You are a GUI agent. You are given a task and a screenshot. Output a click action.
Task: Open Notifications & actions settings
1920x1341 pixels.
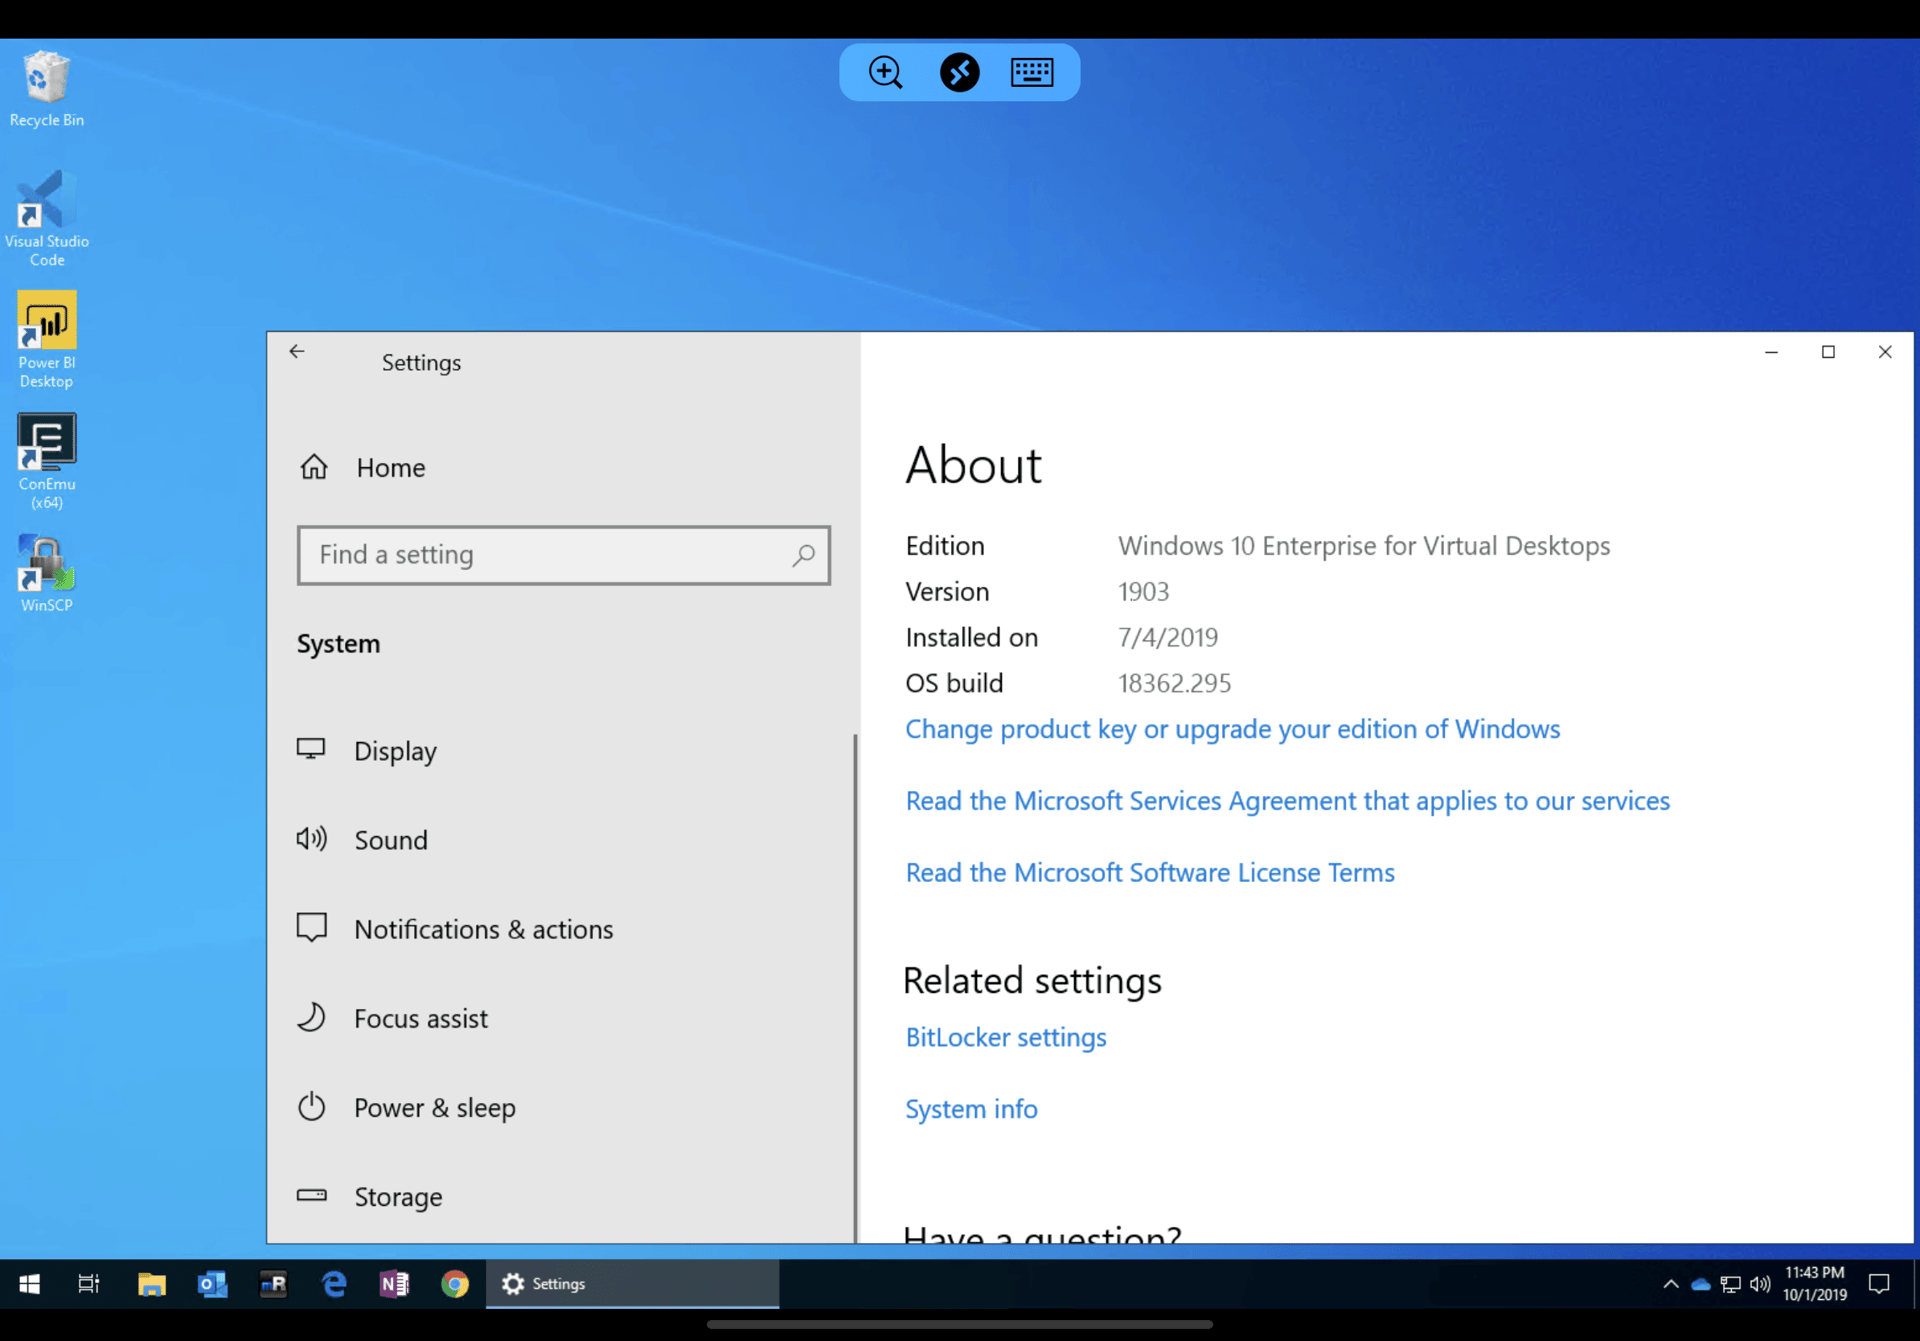pyautogui.click(x=484, y=928)
